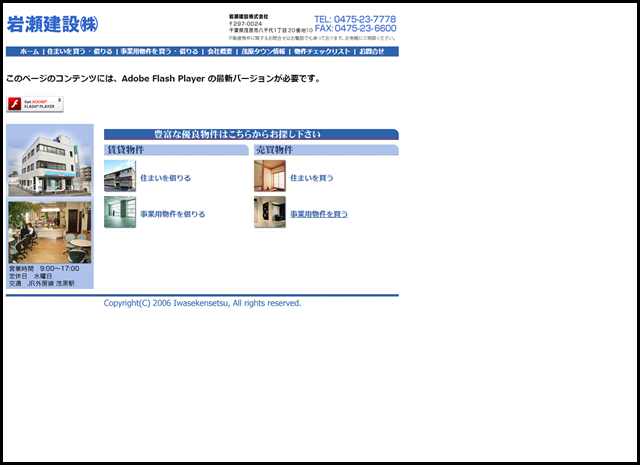Open 住まいを買う・借りる in the nav bar
Screen dimensions: 640x465
80,51
